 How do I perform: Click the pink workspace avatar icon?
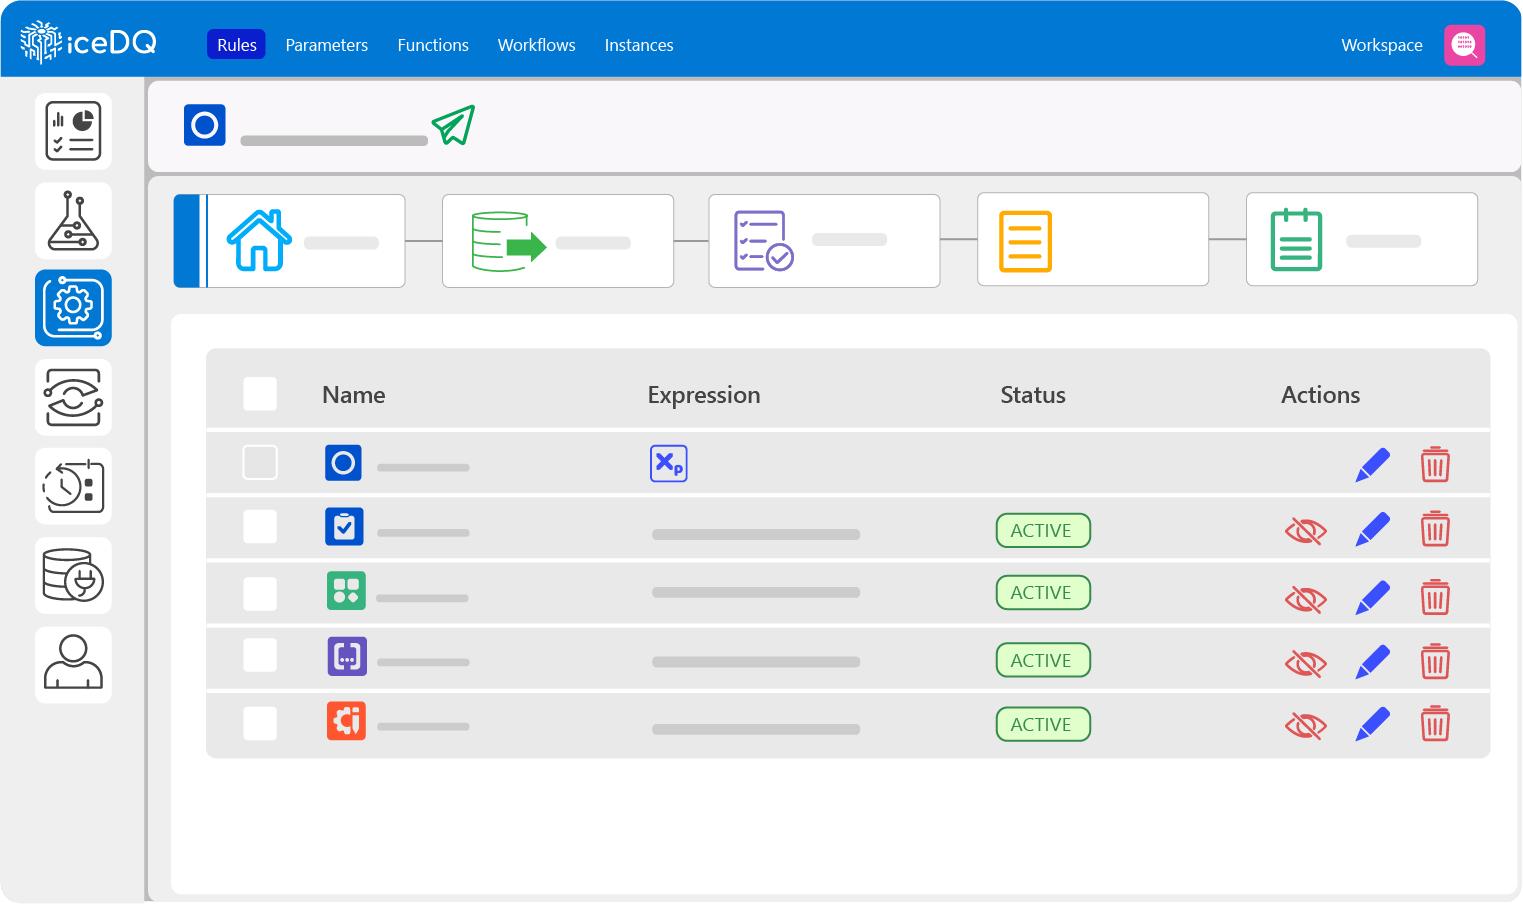tap(1464, 45)
